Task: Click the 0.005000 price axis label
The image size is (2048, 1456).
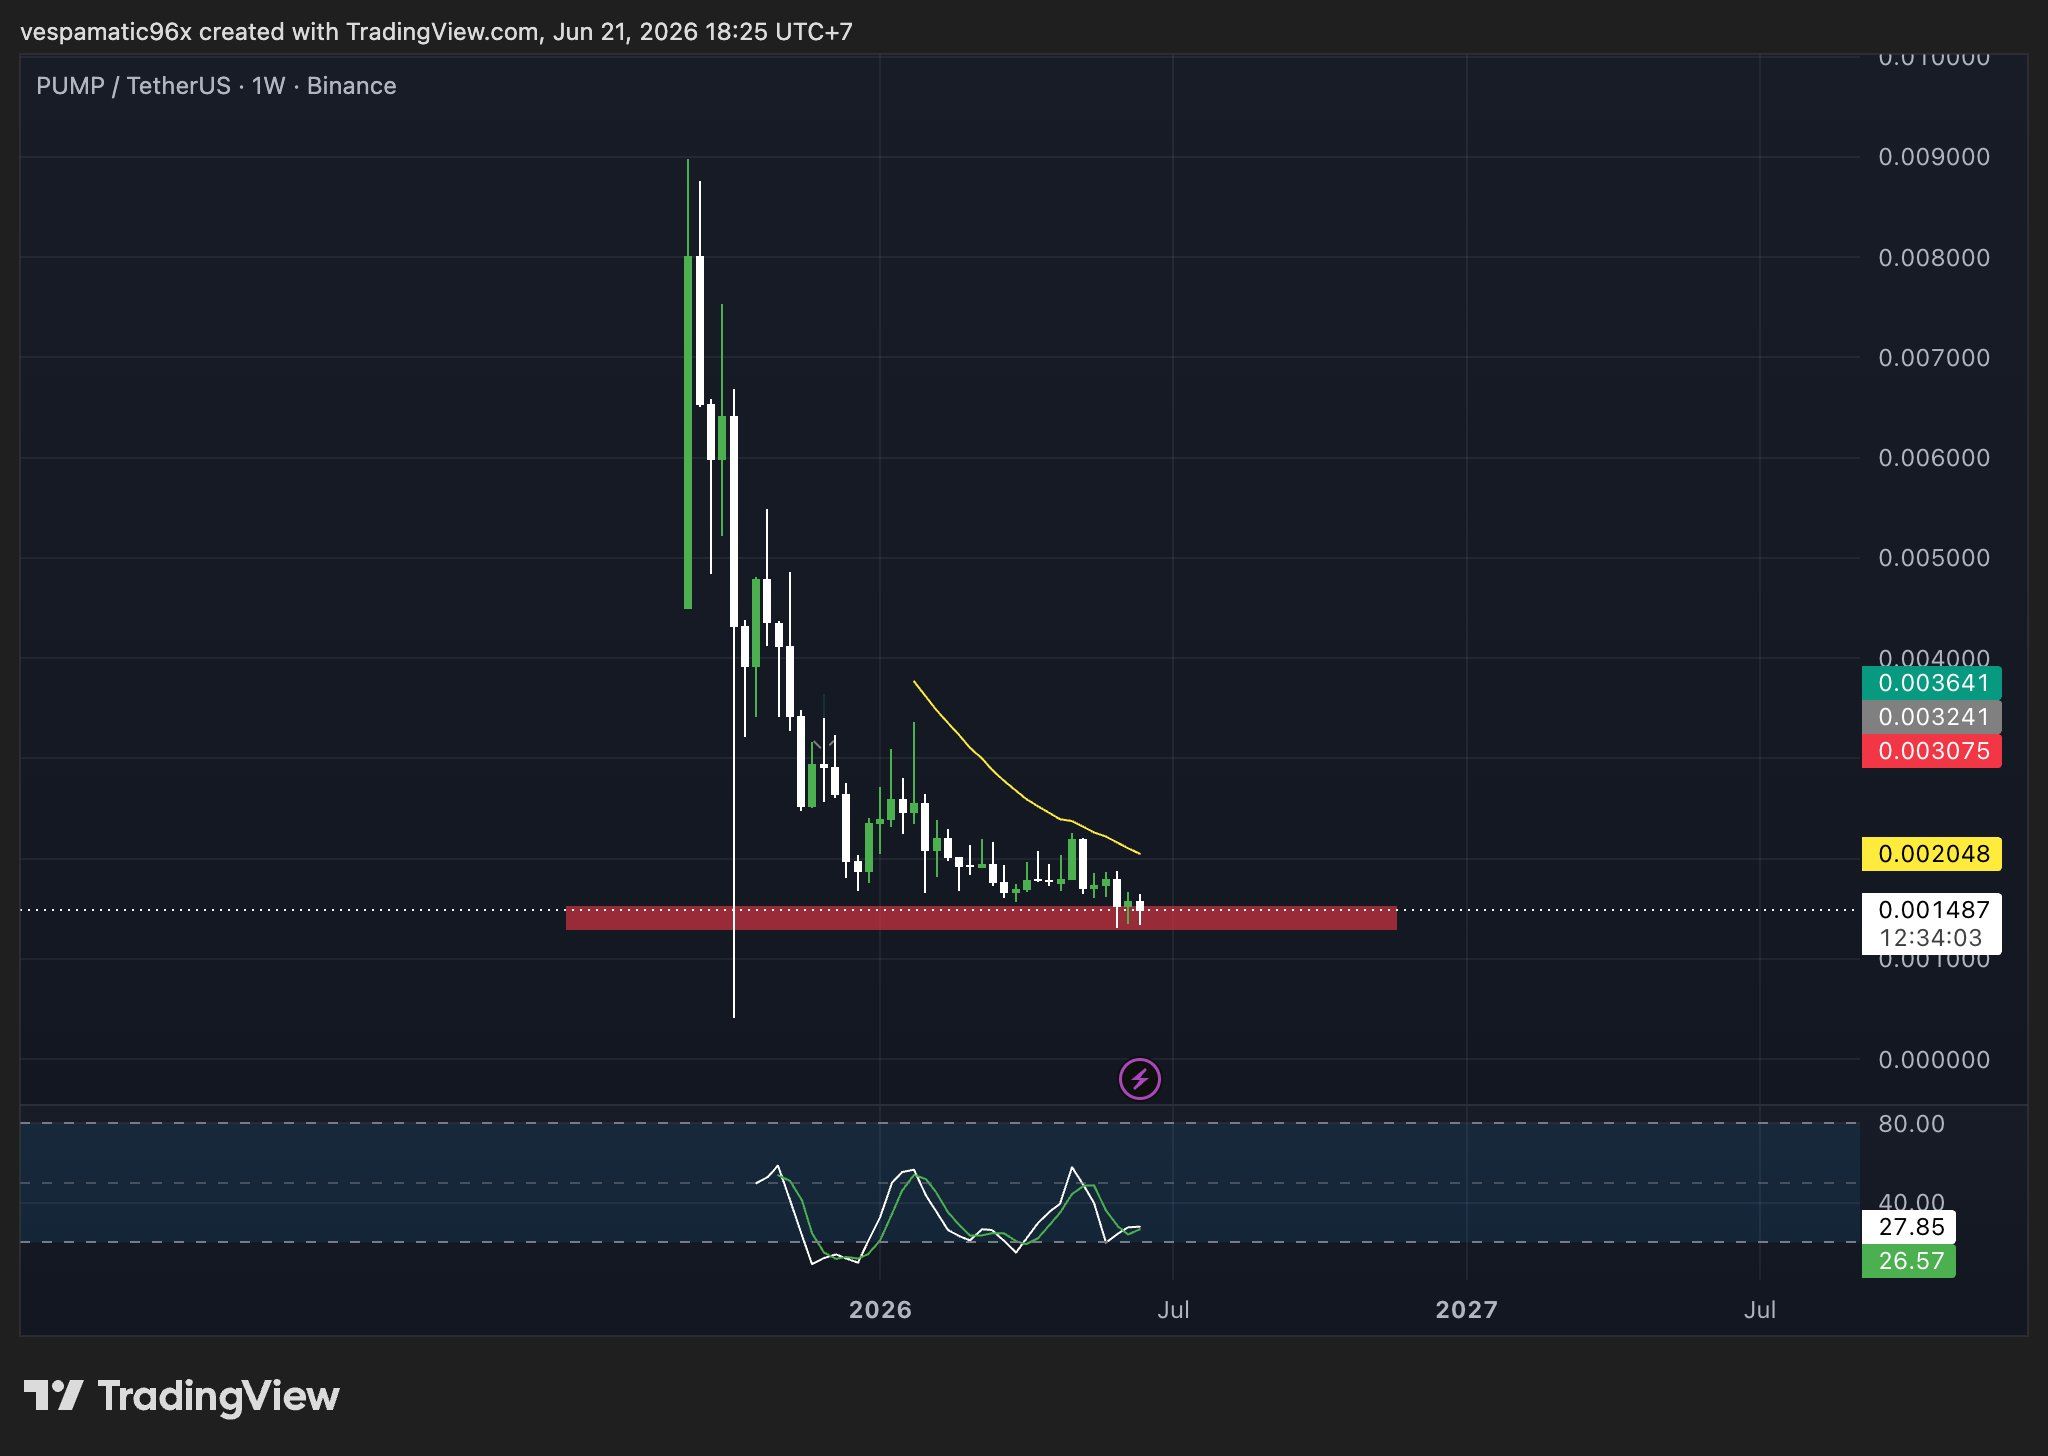Action: coord(1934,558)
